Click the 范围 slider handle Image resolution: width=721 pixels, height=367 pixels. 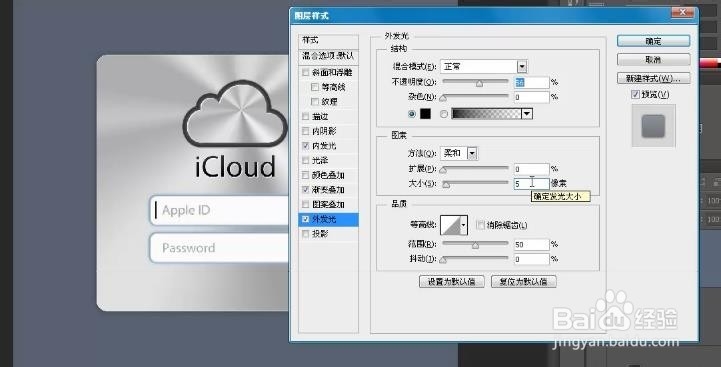[475, 246]
